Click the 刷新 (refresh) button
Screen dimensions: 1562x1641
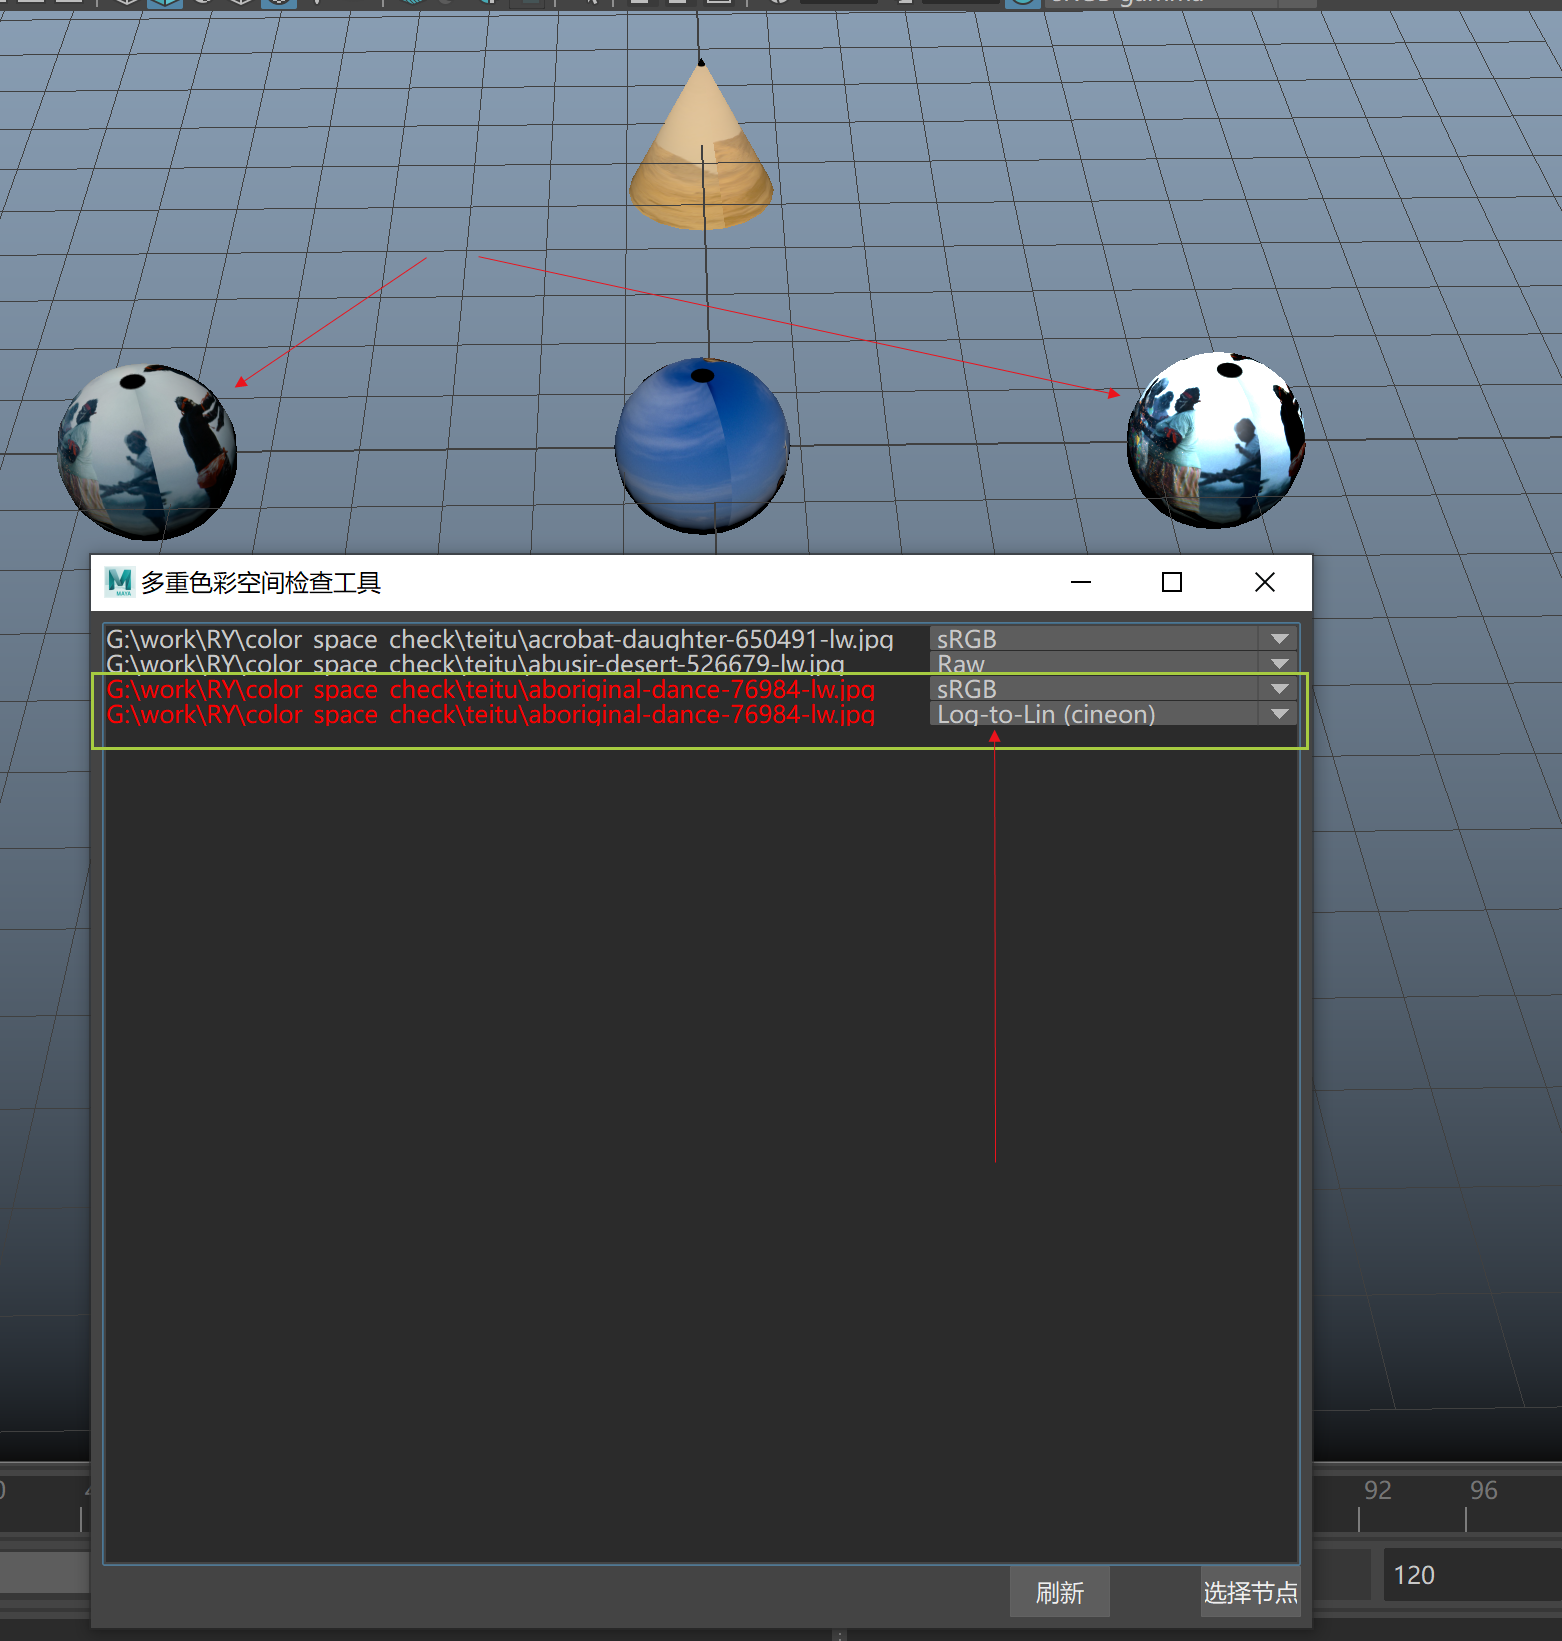(x=1059, y=1592)
